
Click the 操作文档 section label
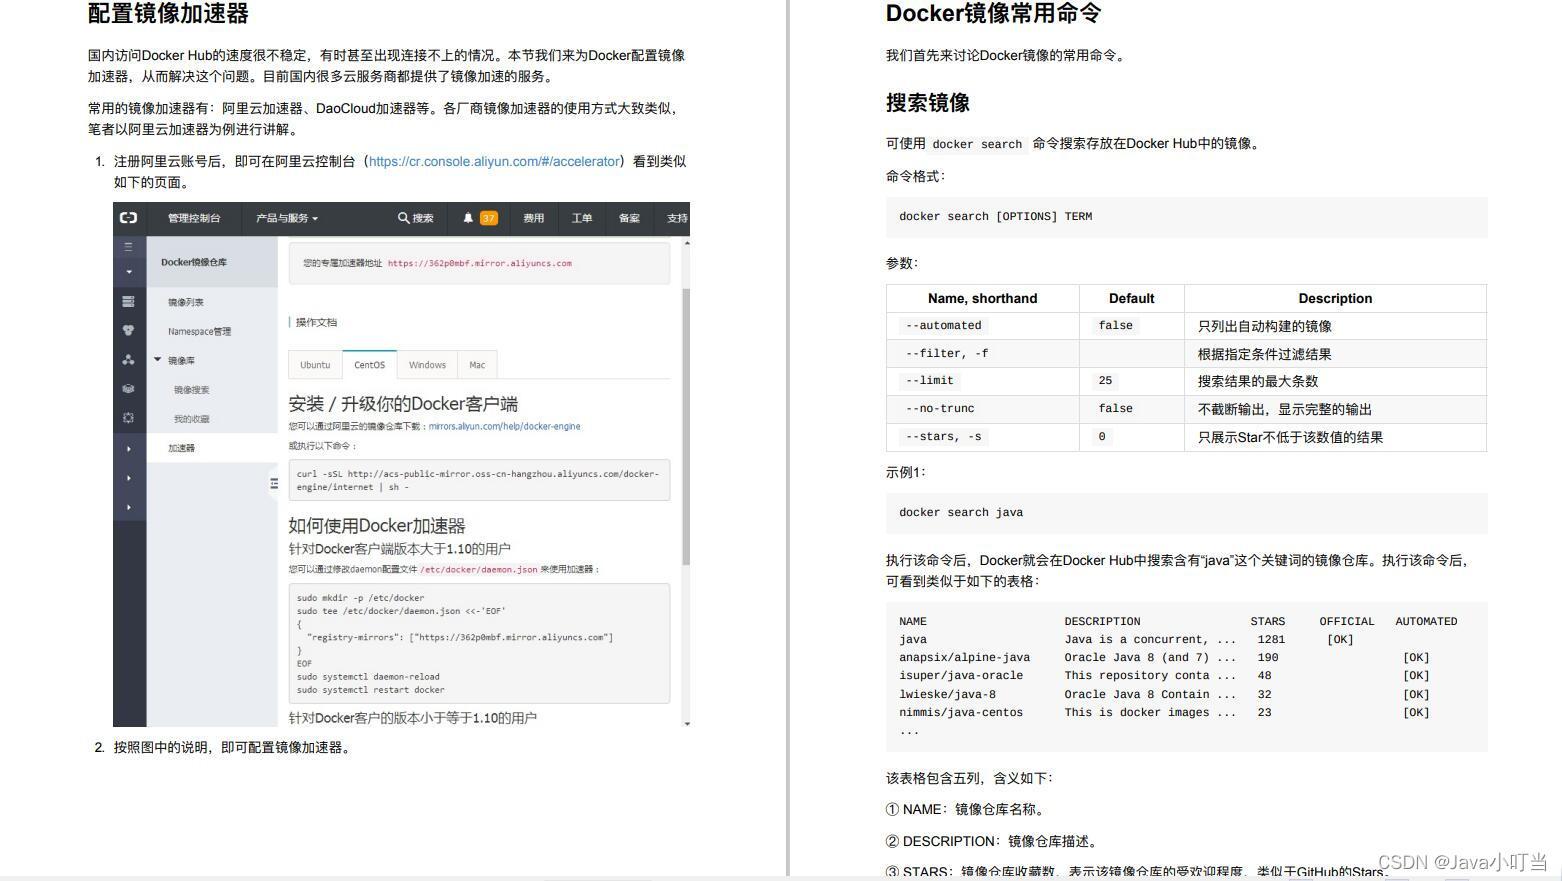pyautogui.click(x=316, y=322)
